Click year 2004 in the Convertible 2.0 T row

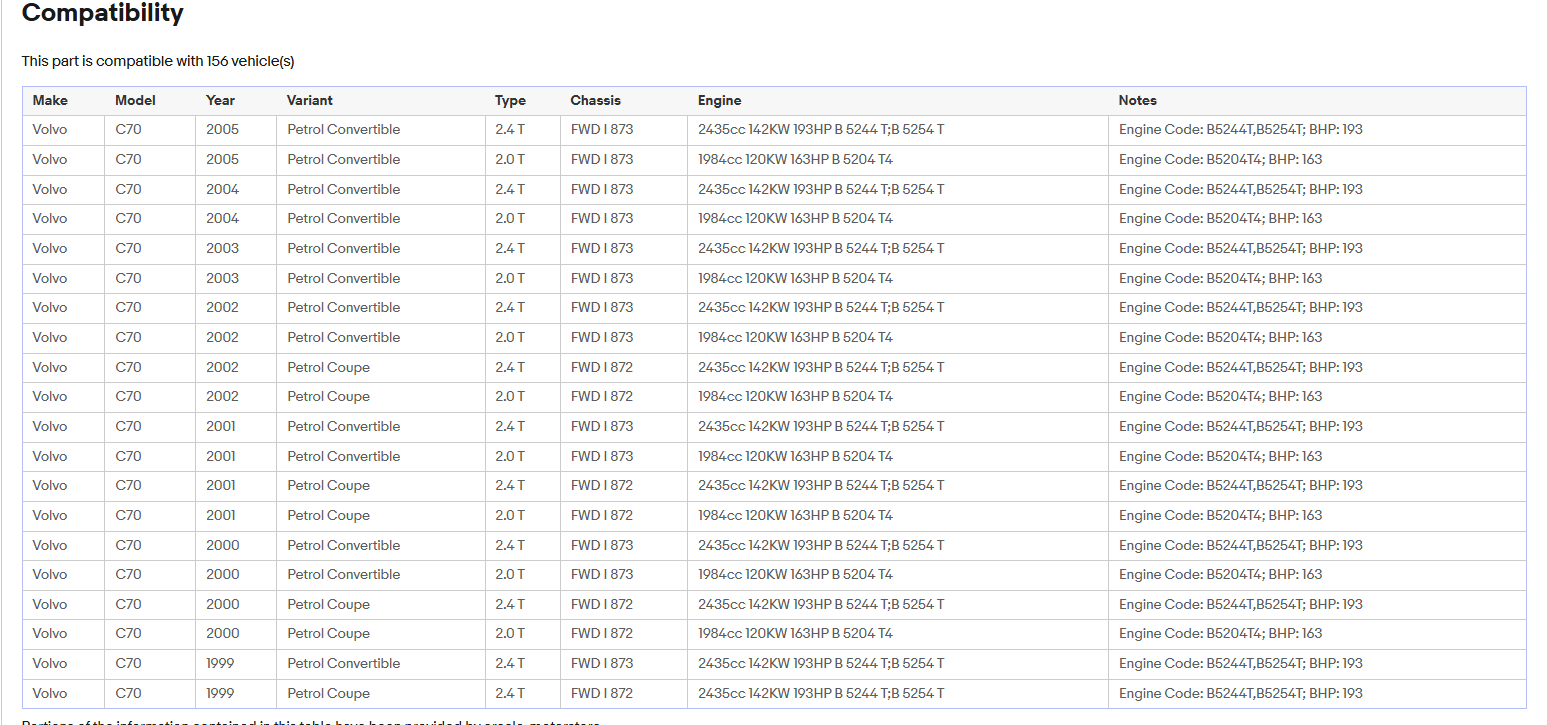(222, 218)
